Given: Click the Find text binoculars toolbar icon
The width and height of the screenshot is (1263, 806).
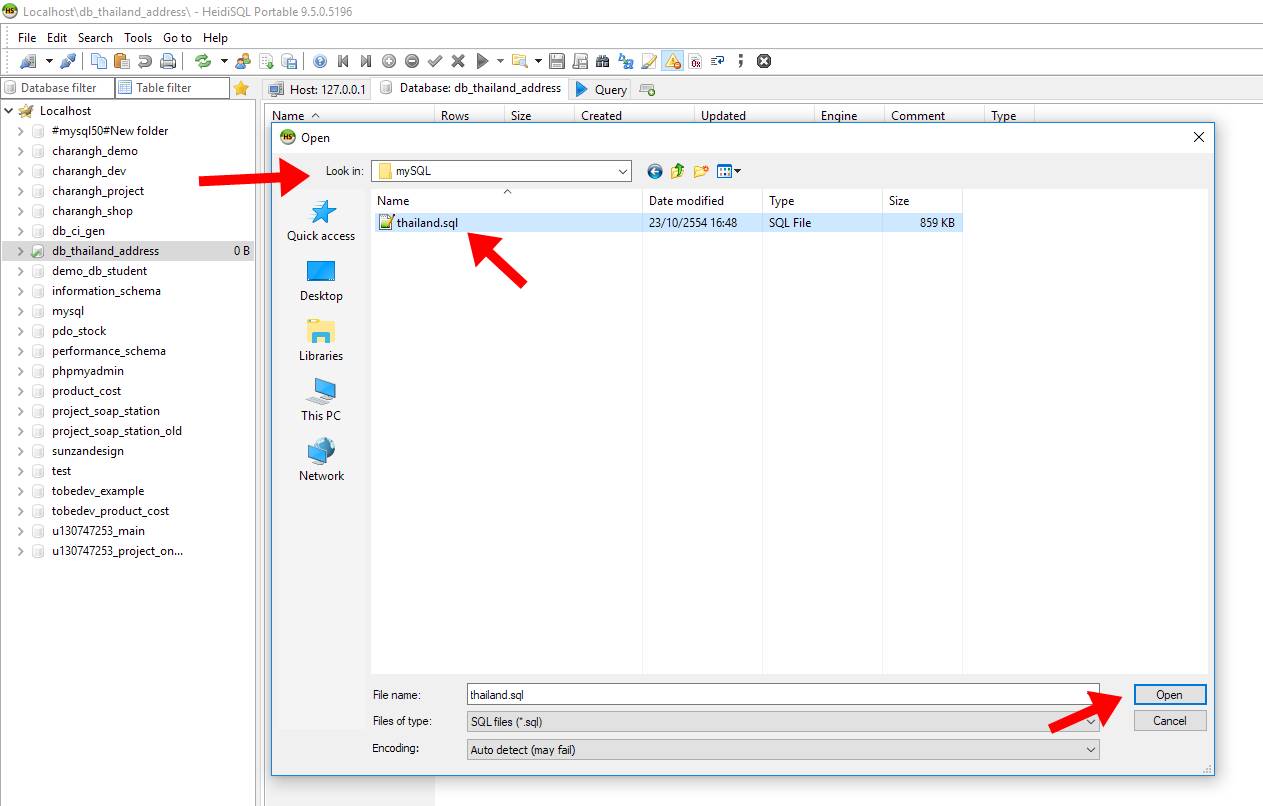Looking at the screenshot, I should point(604,60).
